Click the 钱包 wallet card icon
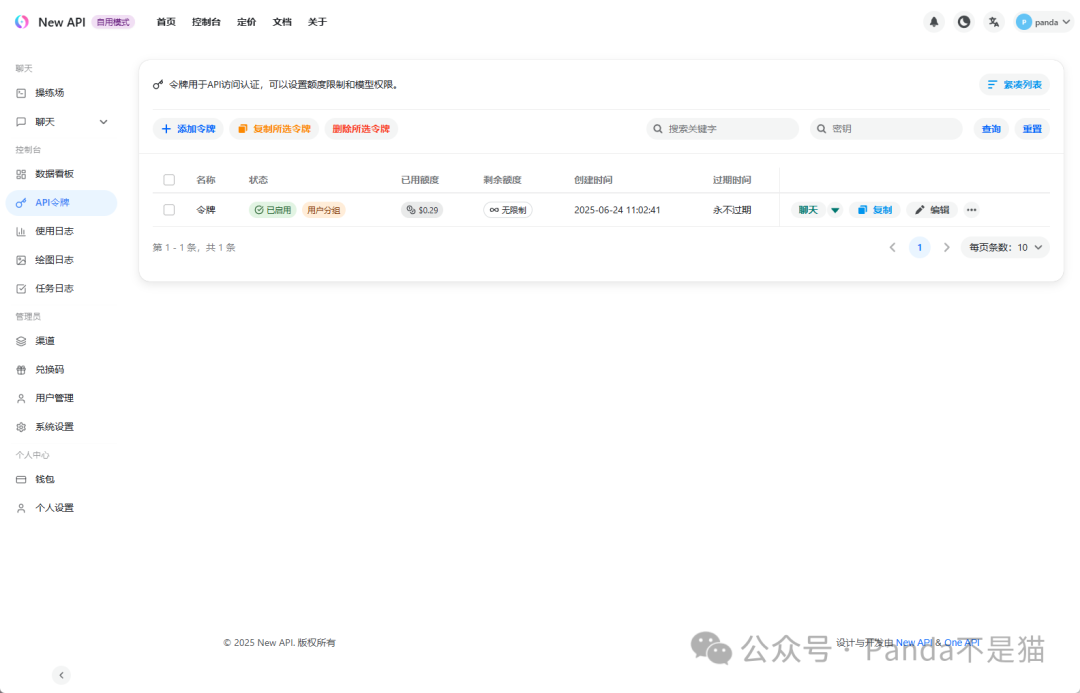 point(21,479)
